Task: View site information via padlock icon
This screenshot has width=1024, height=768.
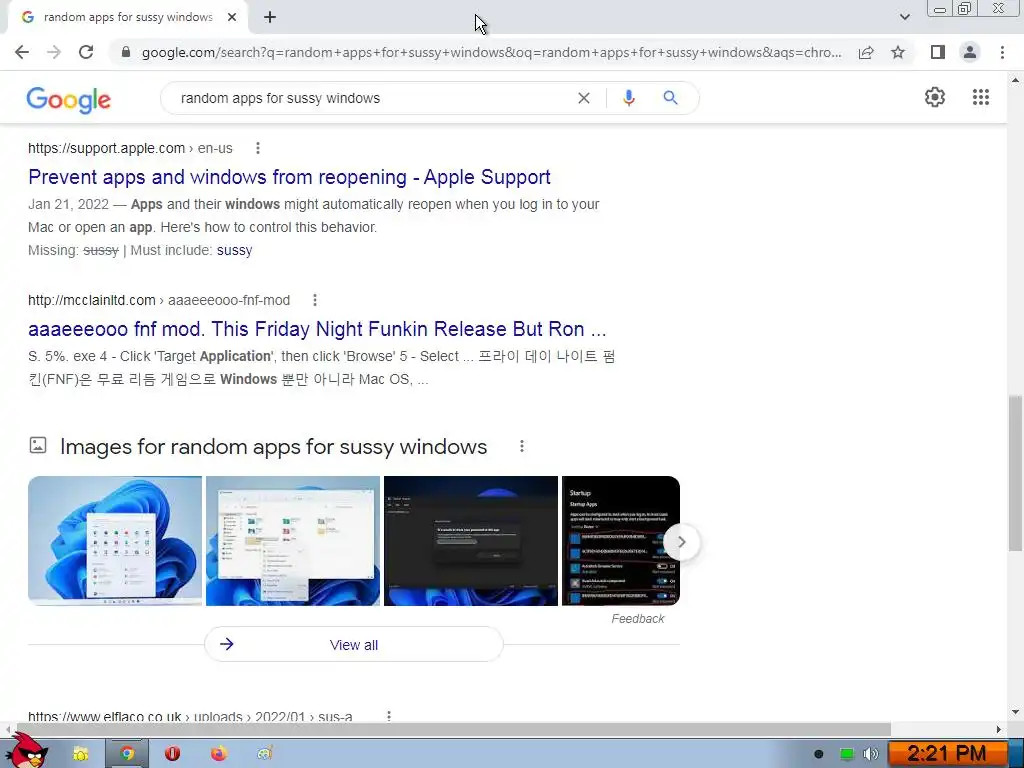Action: click(126, 52)
